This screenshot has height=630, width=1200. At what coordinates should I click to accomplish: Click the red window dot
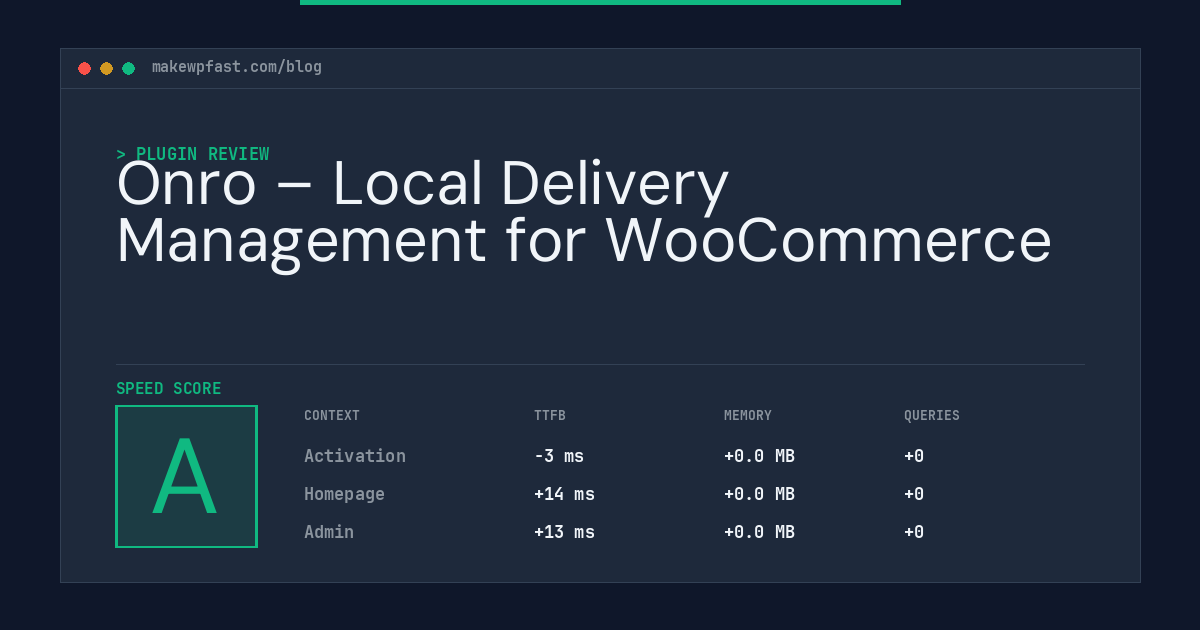coord(84,68)
